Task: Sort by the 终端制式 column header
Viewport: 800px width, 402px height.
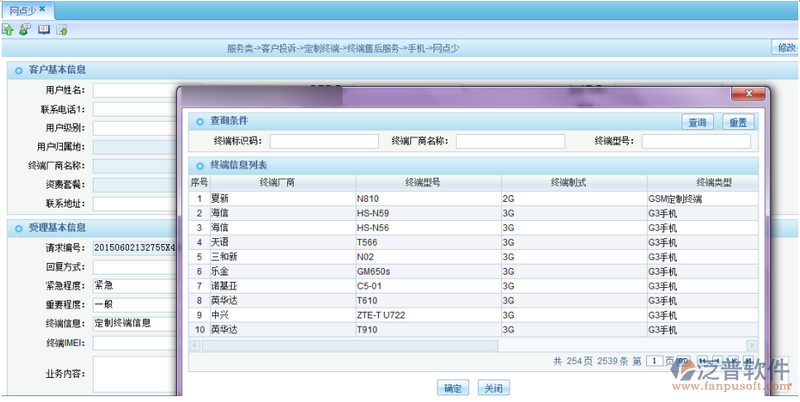Action: click(568, 182)
